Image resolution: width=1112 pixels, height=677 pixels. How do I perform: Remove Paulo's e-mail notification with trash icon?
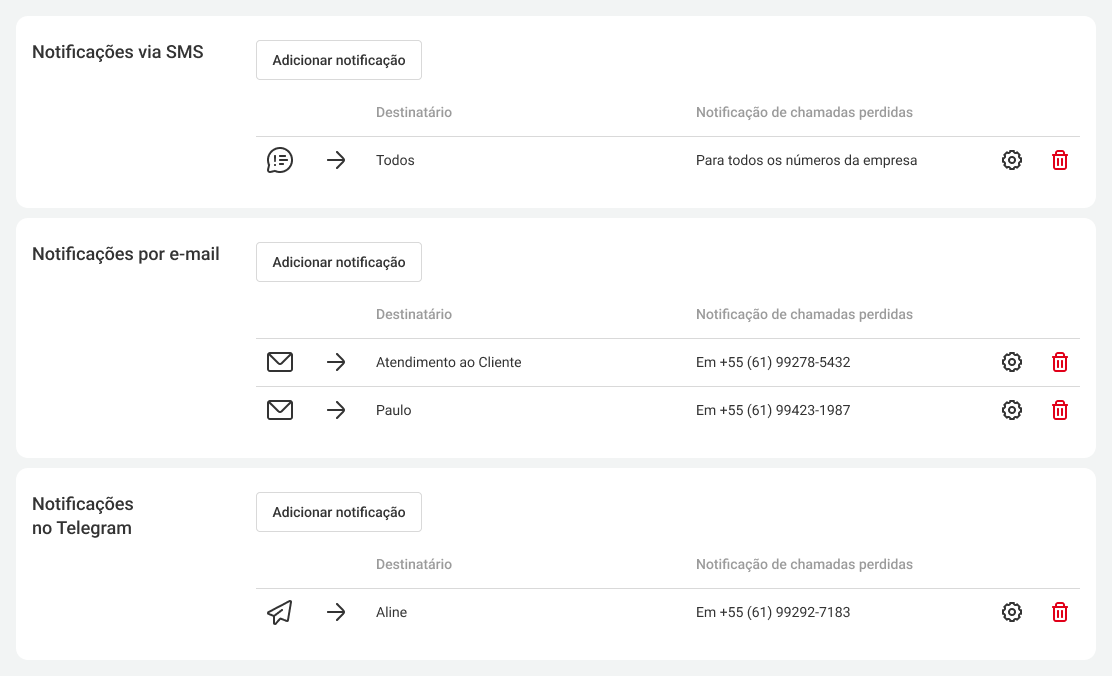tap(1060, 410)
